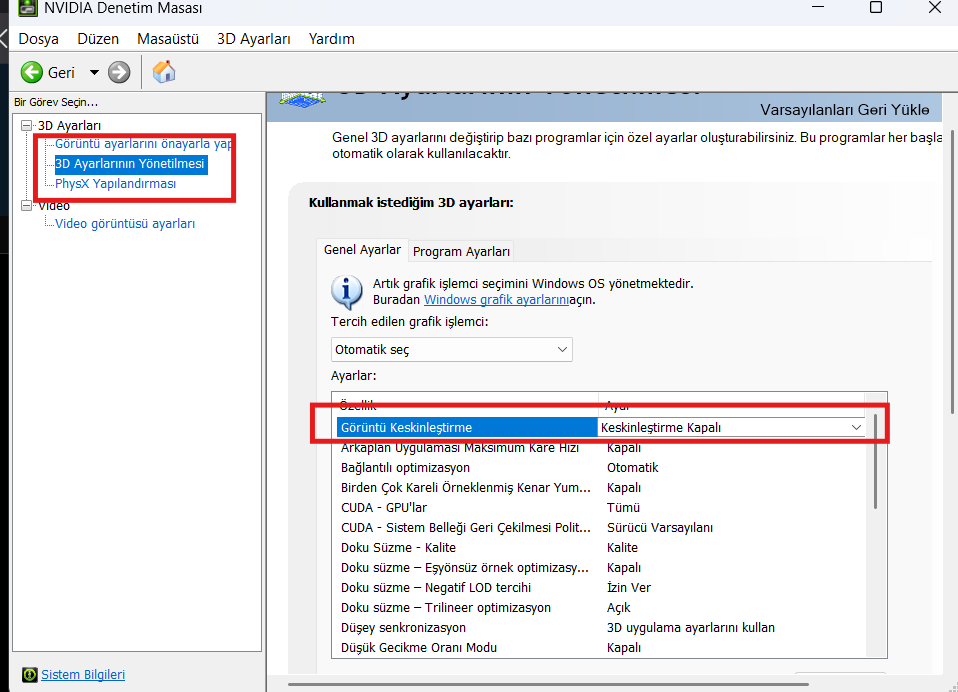This screenshot has height=692, width=958.
Task: Click the blue info icon in Genel Ayarlar
Action: [x=346, y=292]
